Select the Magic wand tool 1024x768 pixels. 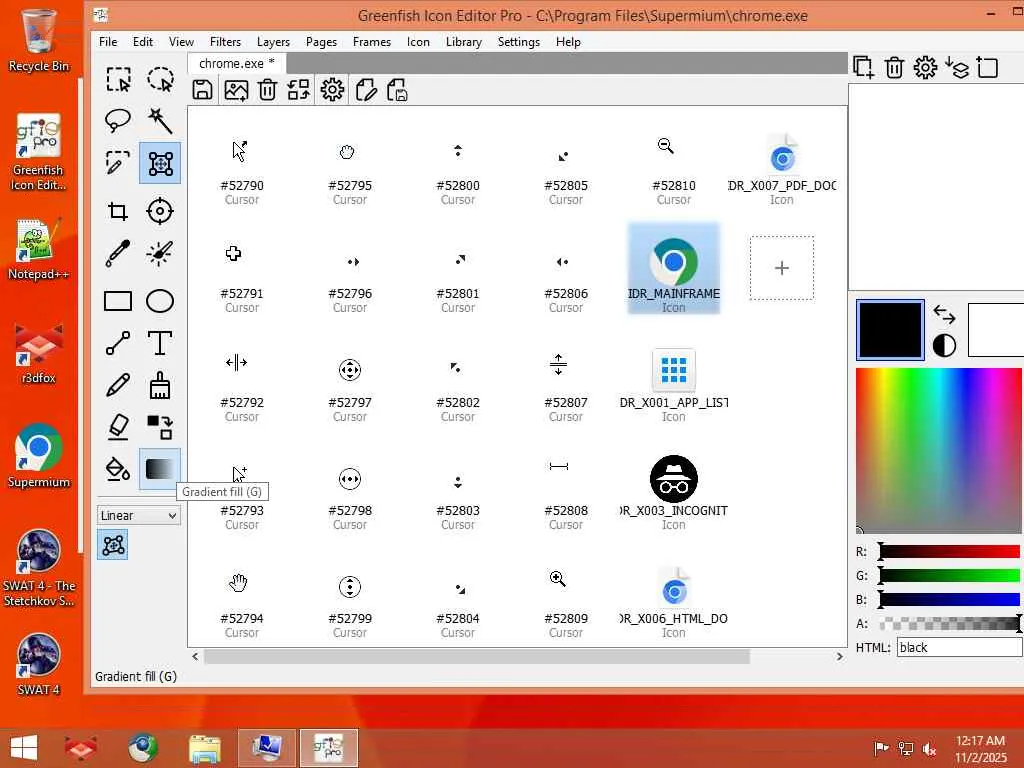[160, 121]
